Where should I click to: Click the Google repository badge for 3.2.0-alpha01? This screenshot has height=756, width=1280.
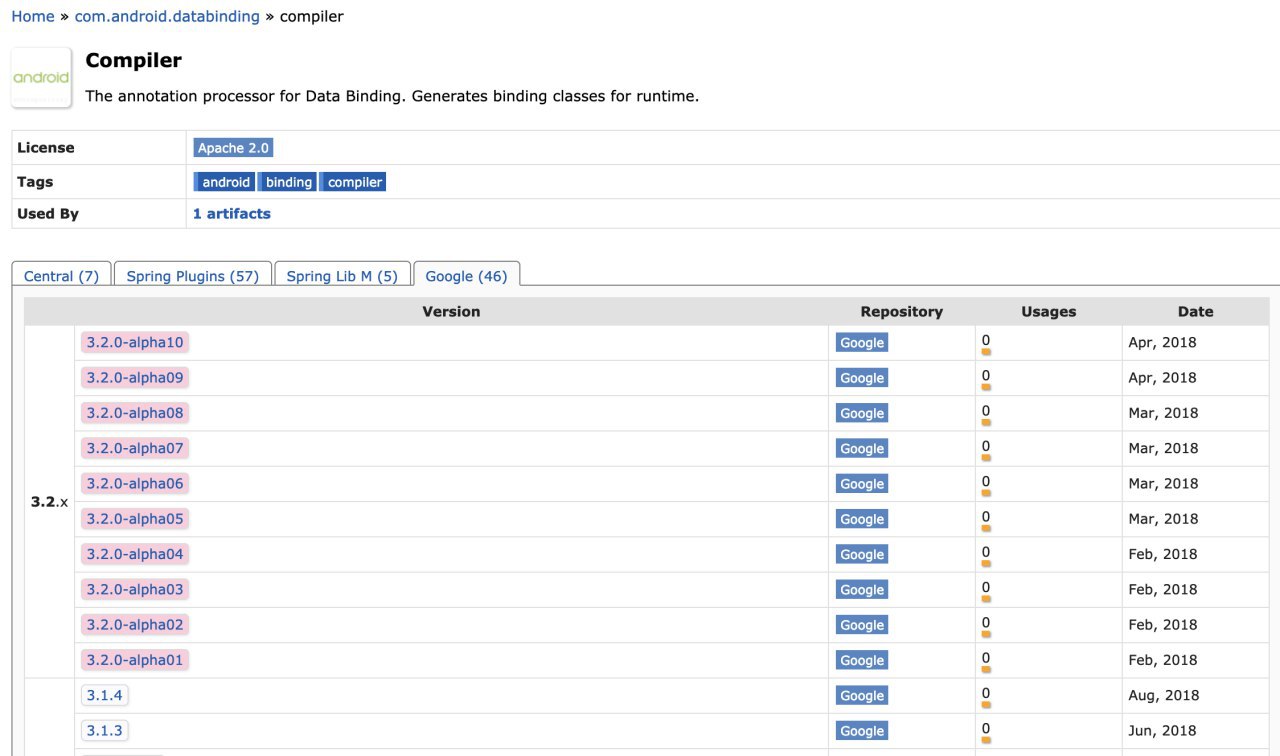point(862,661)
